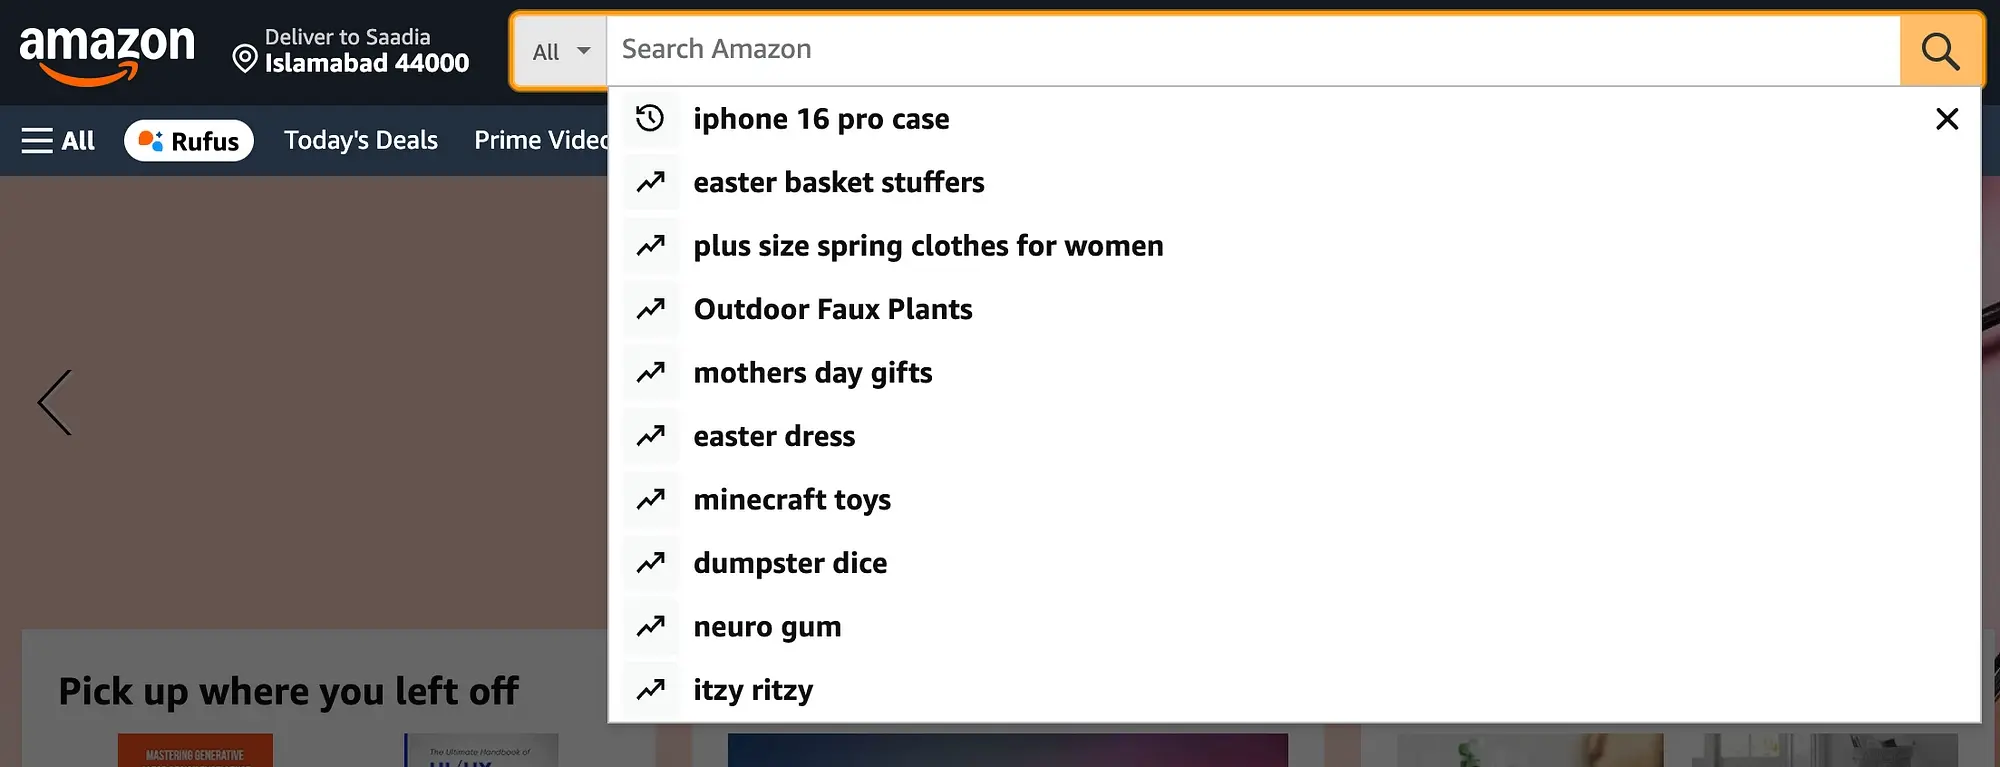Dismiss the iphone 16 pro case suggestion
The height and width of the screenshot is (767, 2000).
tap(1946, 119)
